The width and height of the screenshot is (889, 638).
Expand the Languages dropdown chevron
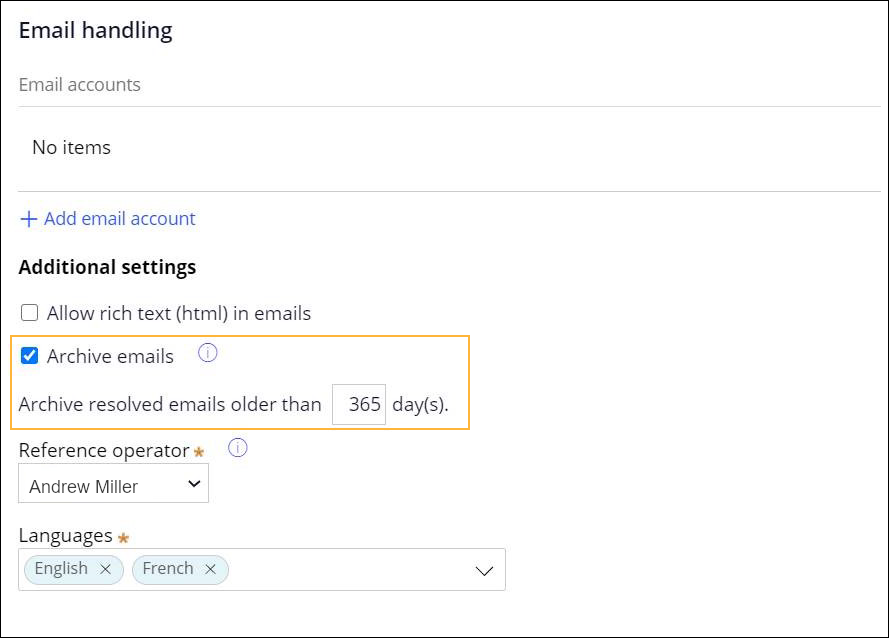484,570
